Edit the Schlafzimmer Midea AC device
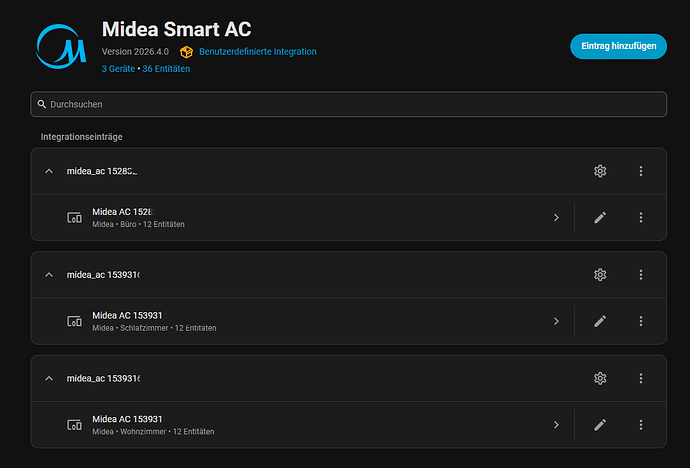 600,321
